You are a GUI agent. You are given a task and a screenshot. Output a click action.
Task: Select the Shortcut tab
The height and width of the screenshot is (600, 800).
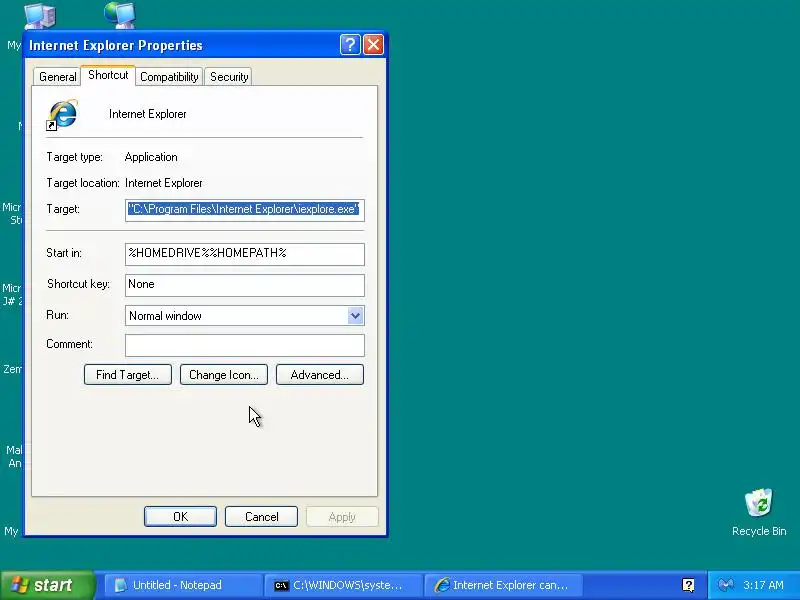[x=108, y=75]
